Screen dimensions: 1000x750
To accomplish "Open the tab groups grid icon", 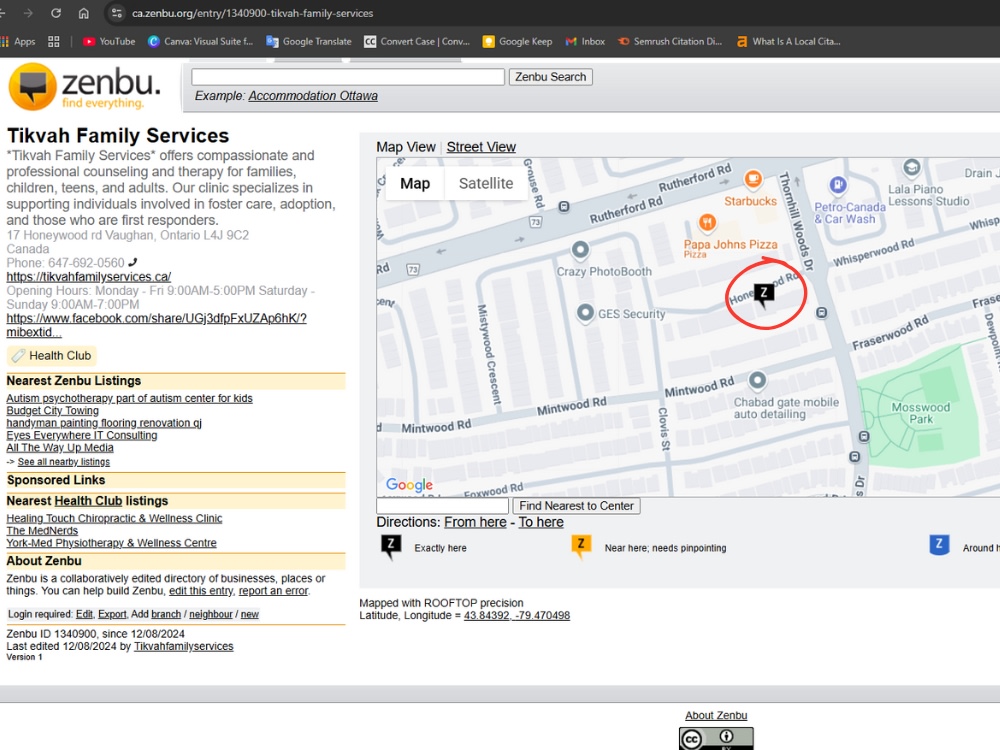I will point(54,41).
